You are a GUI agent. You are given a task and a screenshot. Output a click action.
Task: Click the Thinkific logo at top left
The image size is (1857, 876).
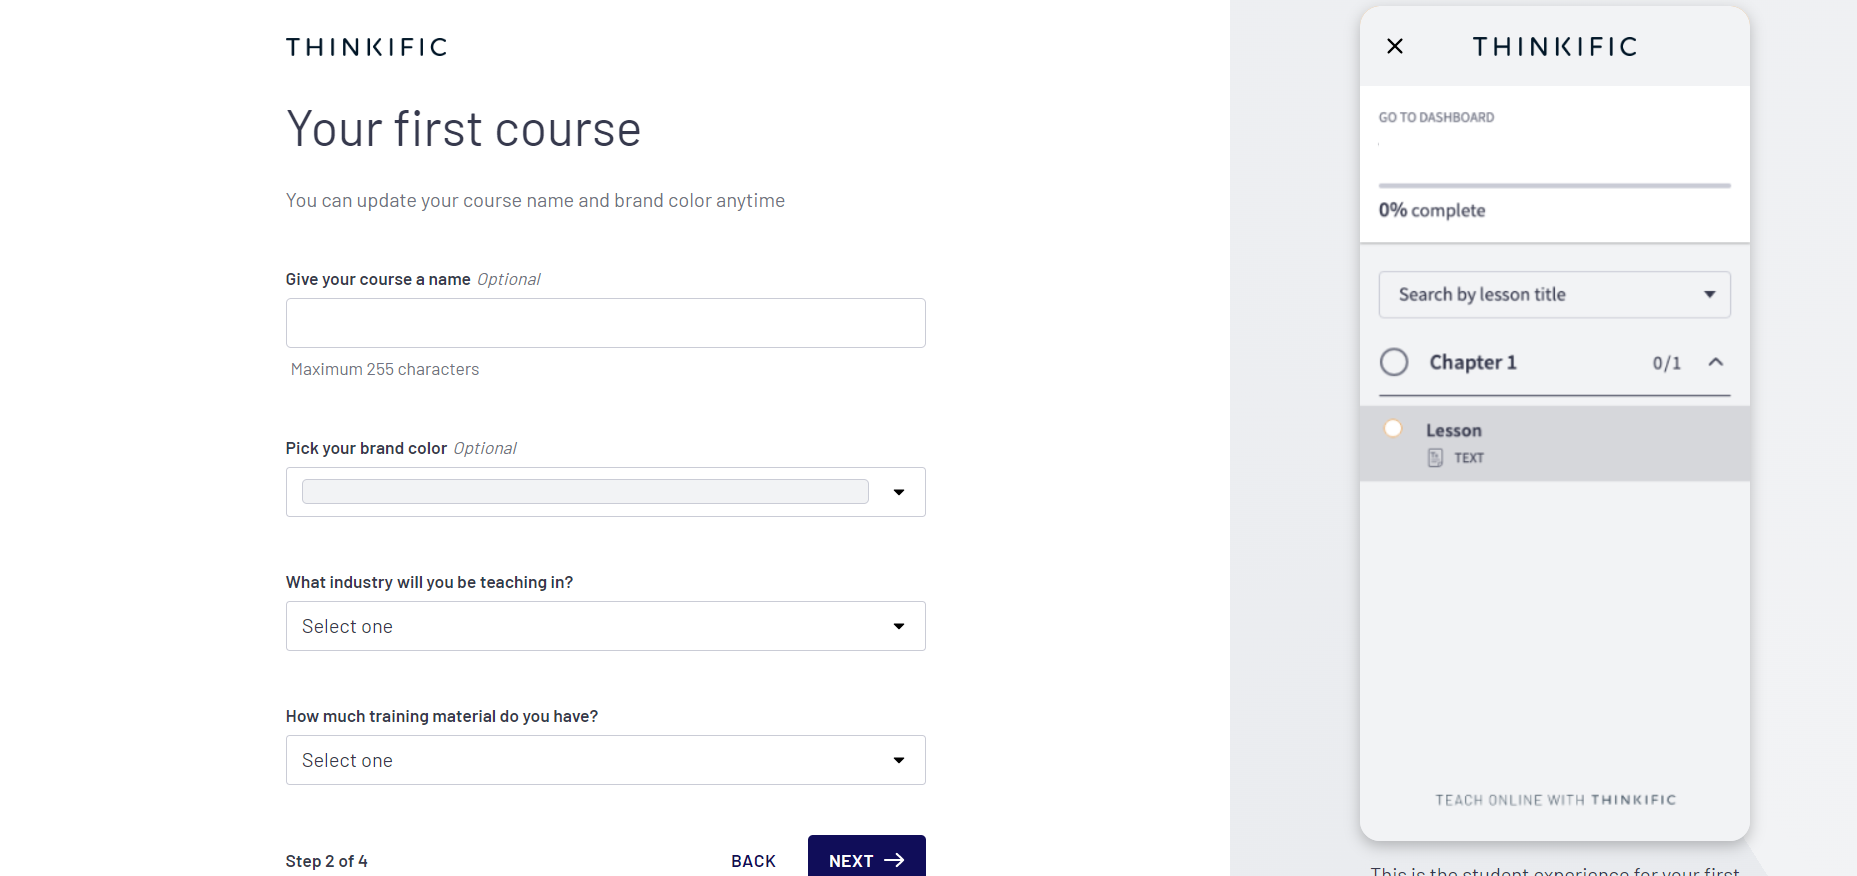click(x=366, y=47)
